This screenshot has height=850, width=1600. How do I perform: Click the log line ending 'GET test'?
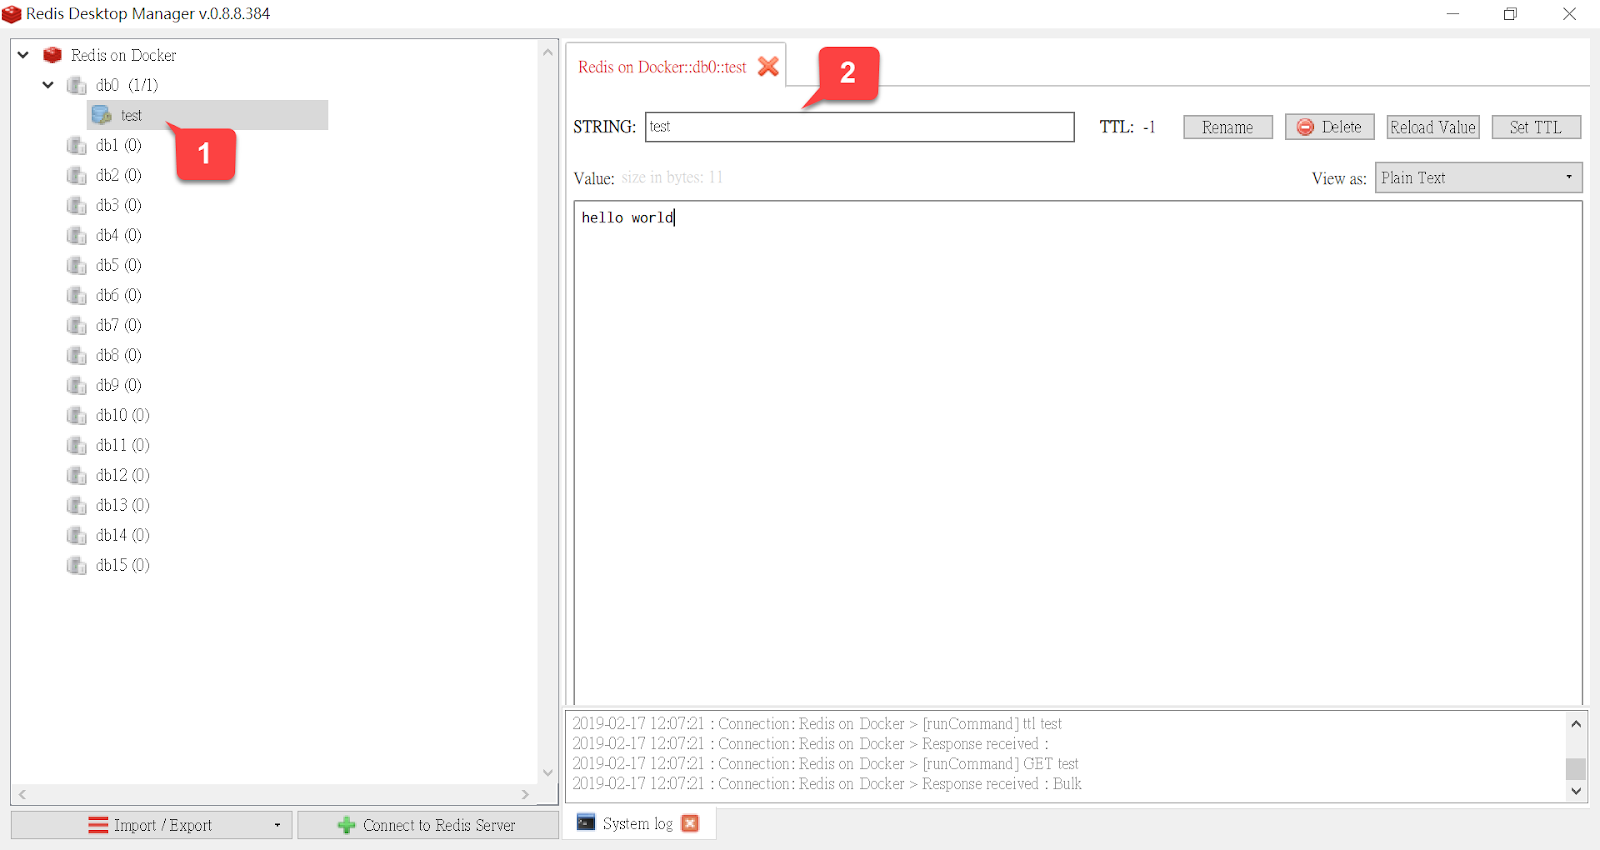[825, 764]
